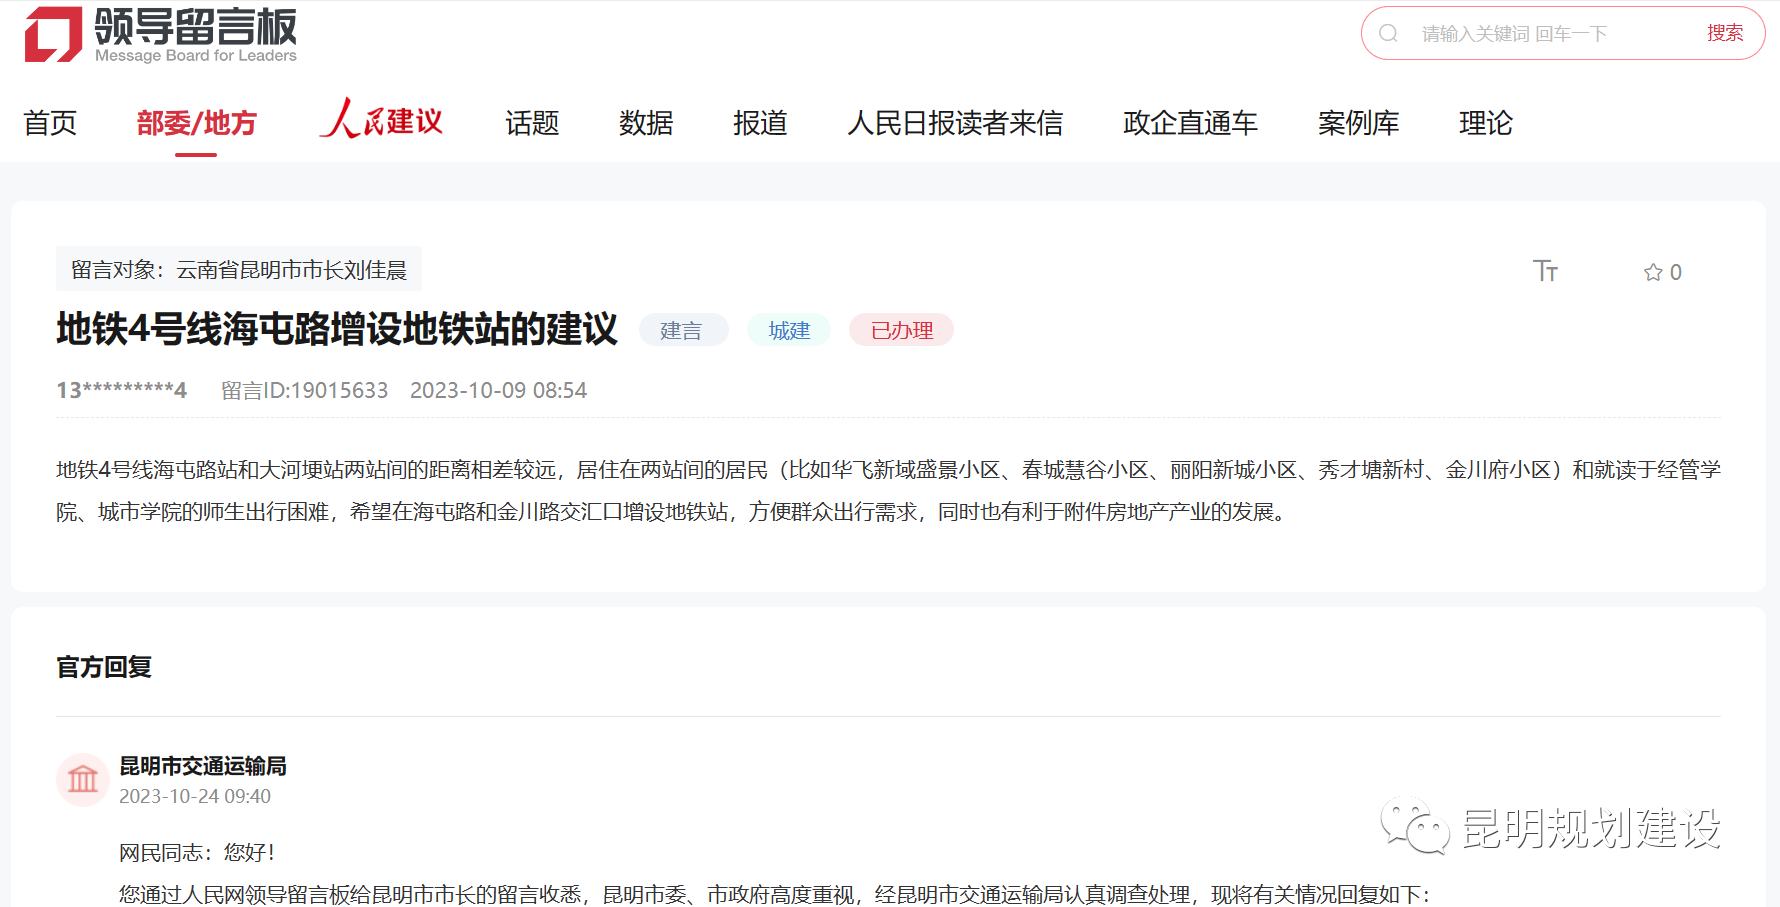Open the 数据 data menu item
Screen dimensions: 1780x907
coord(646,123)
